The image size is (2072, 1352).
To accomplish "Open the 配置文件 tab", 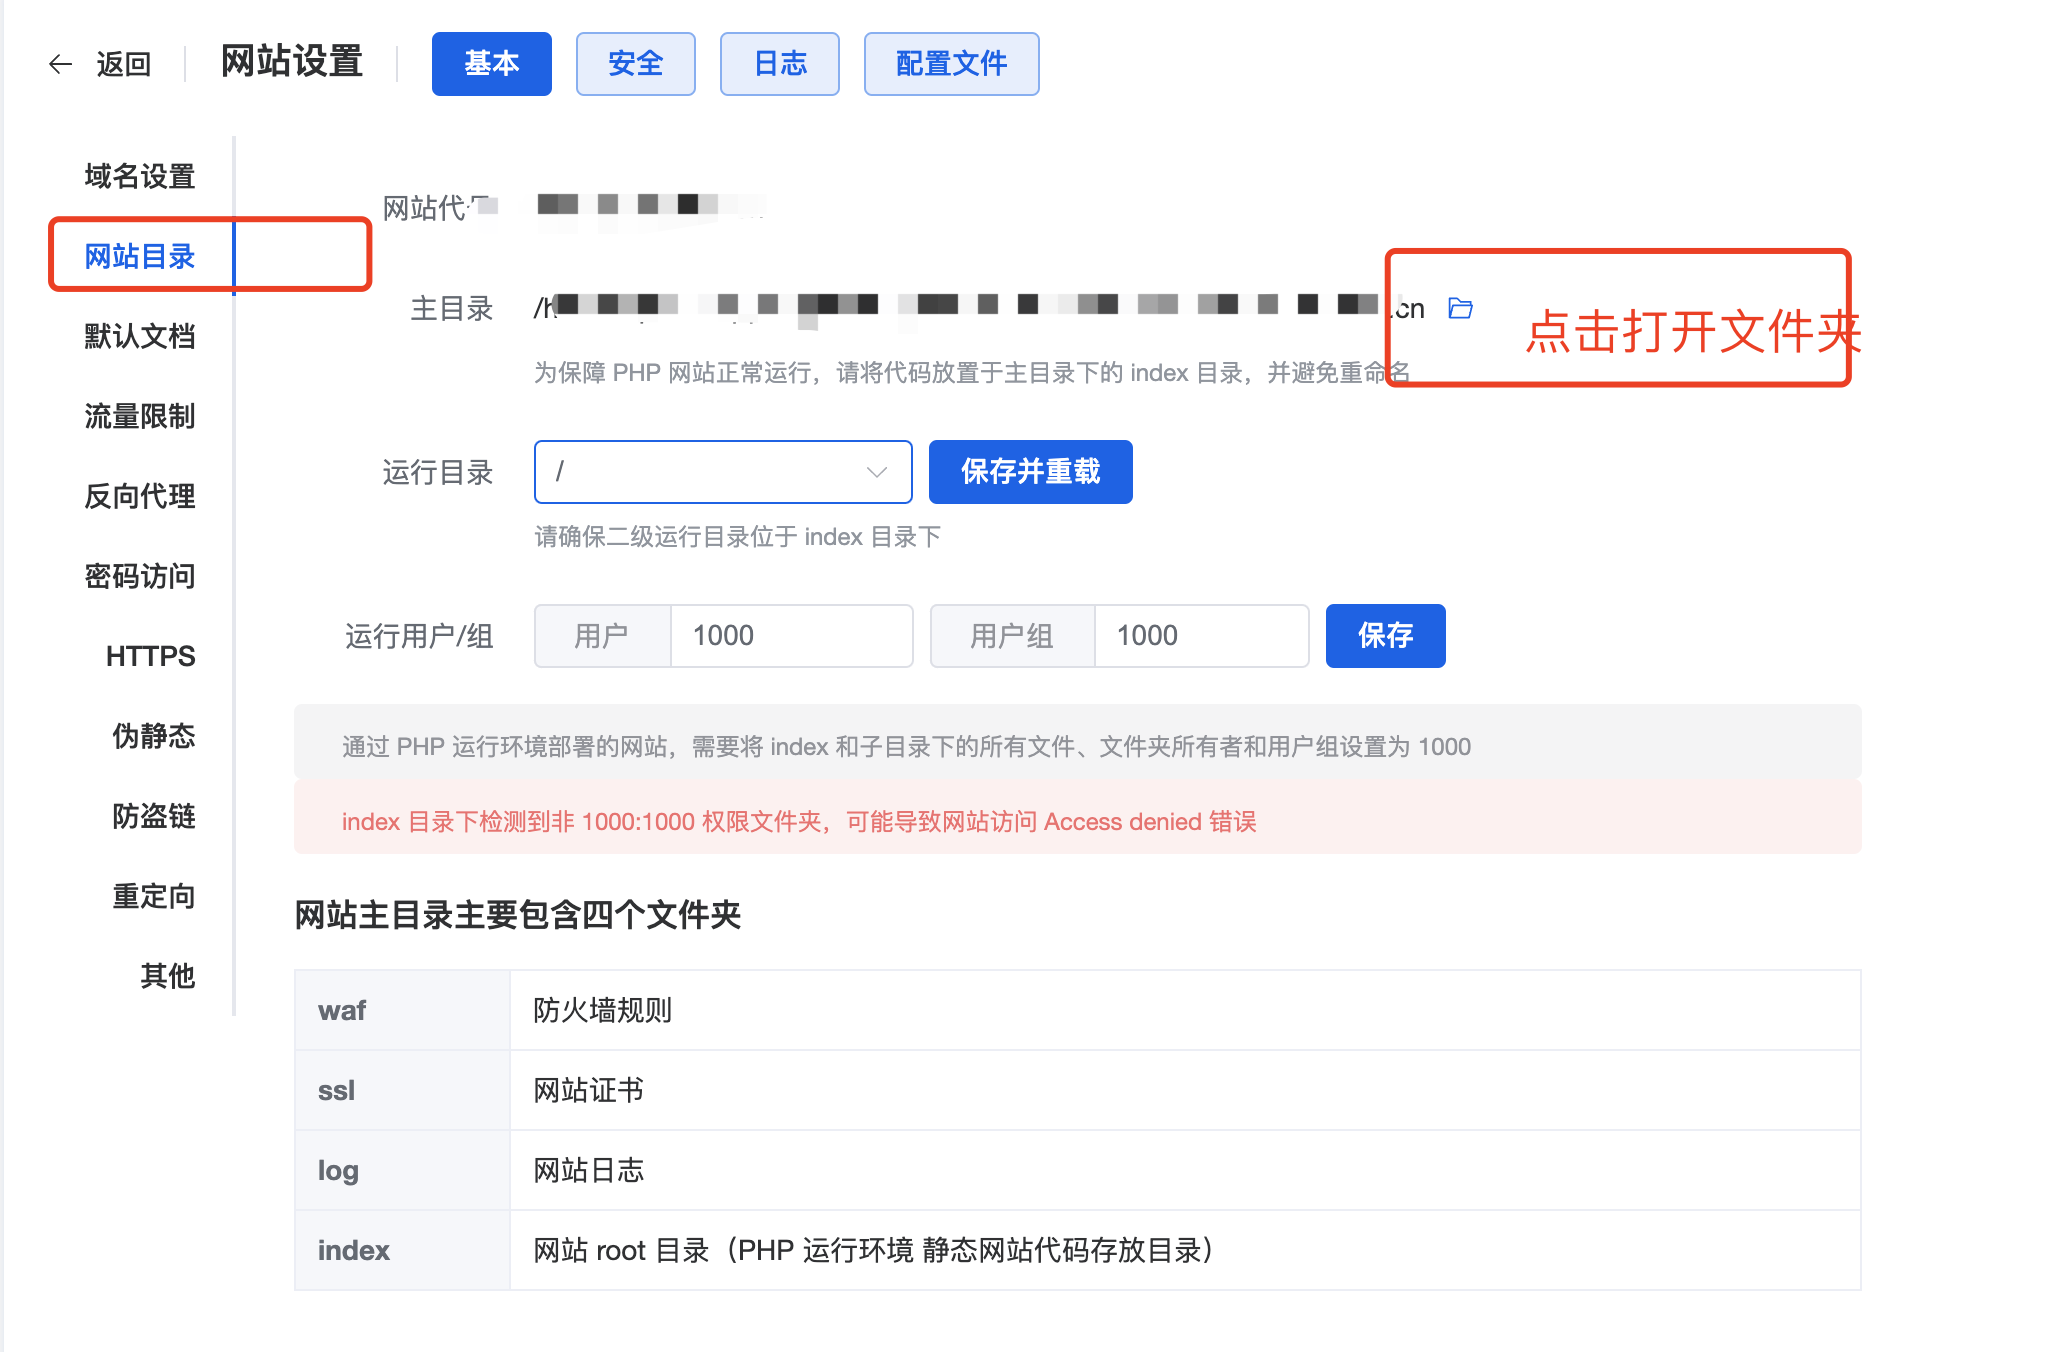I will tap(951, 63).
